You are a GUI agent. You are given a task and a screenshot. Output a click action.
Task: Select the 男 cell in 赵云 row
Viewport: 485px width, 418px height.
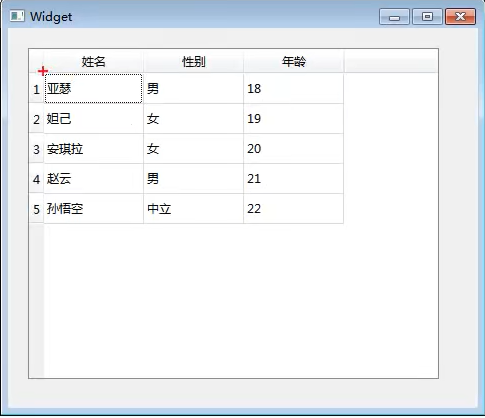click(x=194, y=179)
